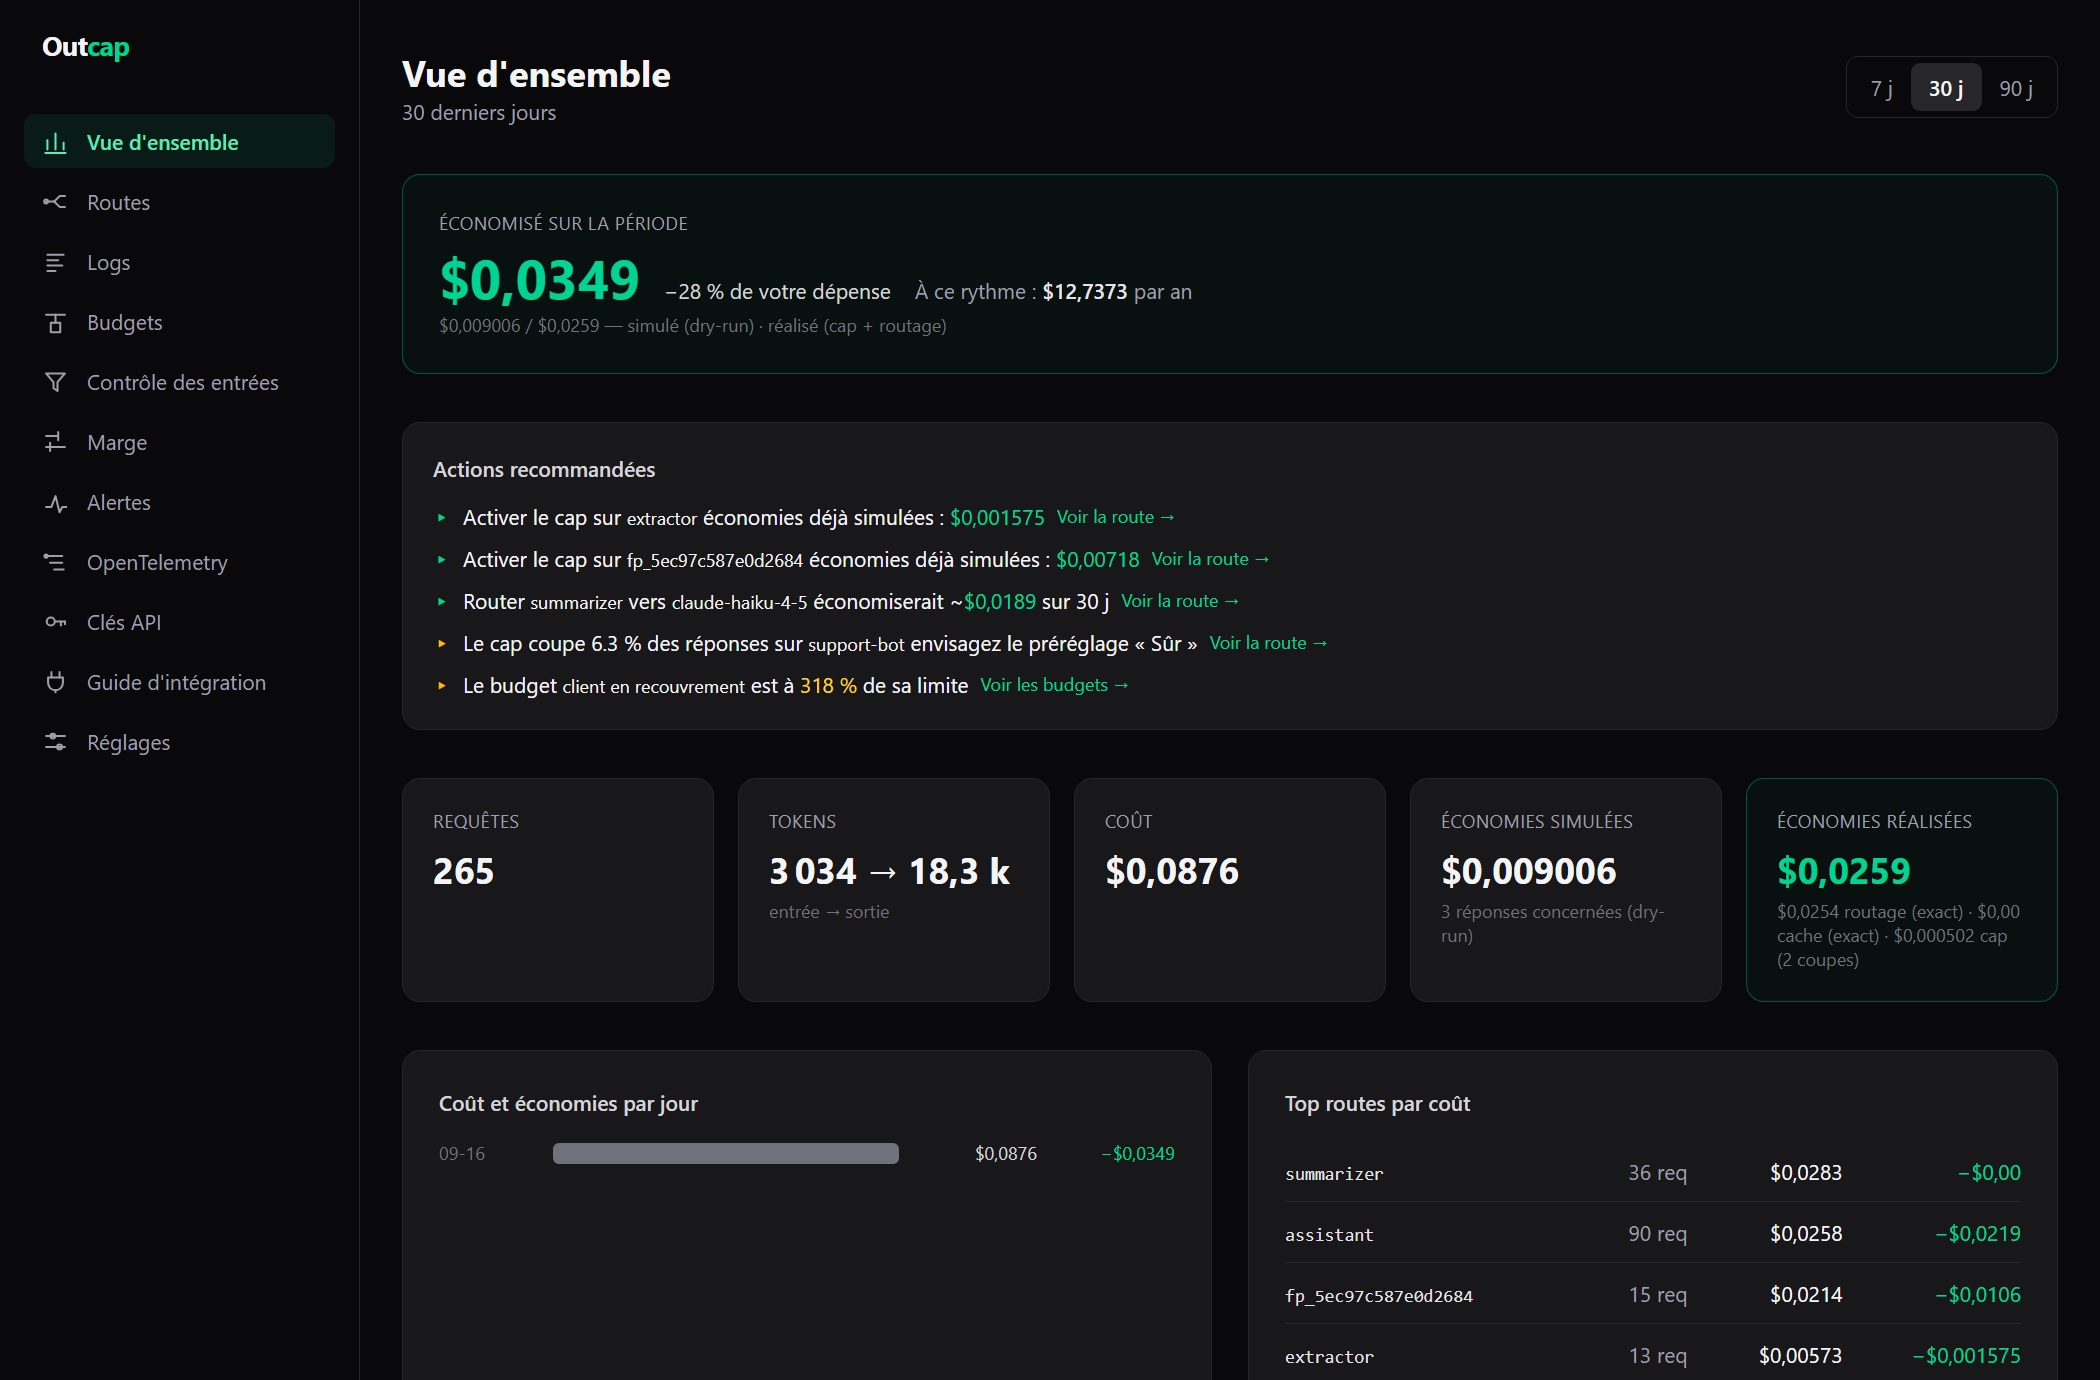Viewport: 2100px width, 1380px height.
Task: Open the Routes menu item
Action: [179, 203]
